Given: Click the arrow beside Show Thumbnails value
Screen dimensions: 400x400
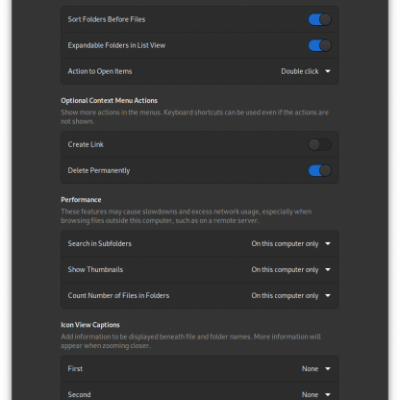Looking at the screenshot, I should tap(328, 270).
